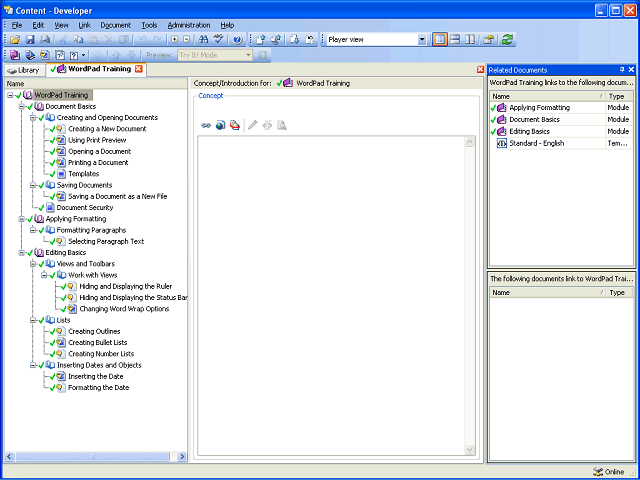Click inside the Concept content area
Screen dimensions: 640x480
pos(331,296)
